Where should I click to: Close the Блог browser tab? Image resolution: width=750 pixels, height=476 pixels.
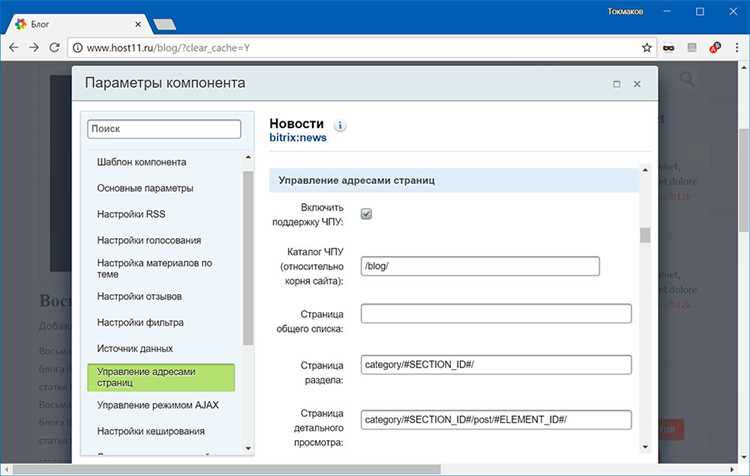coord(138,24)
